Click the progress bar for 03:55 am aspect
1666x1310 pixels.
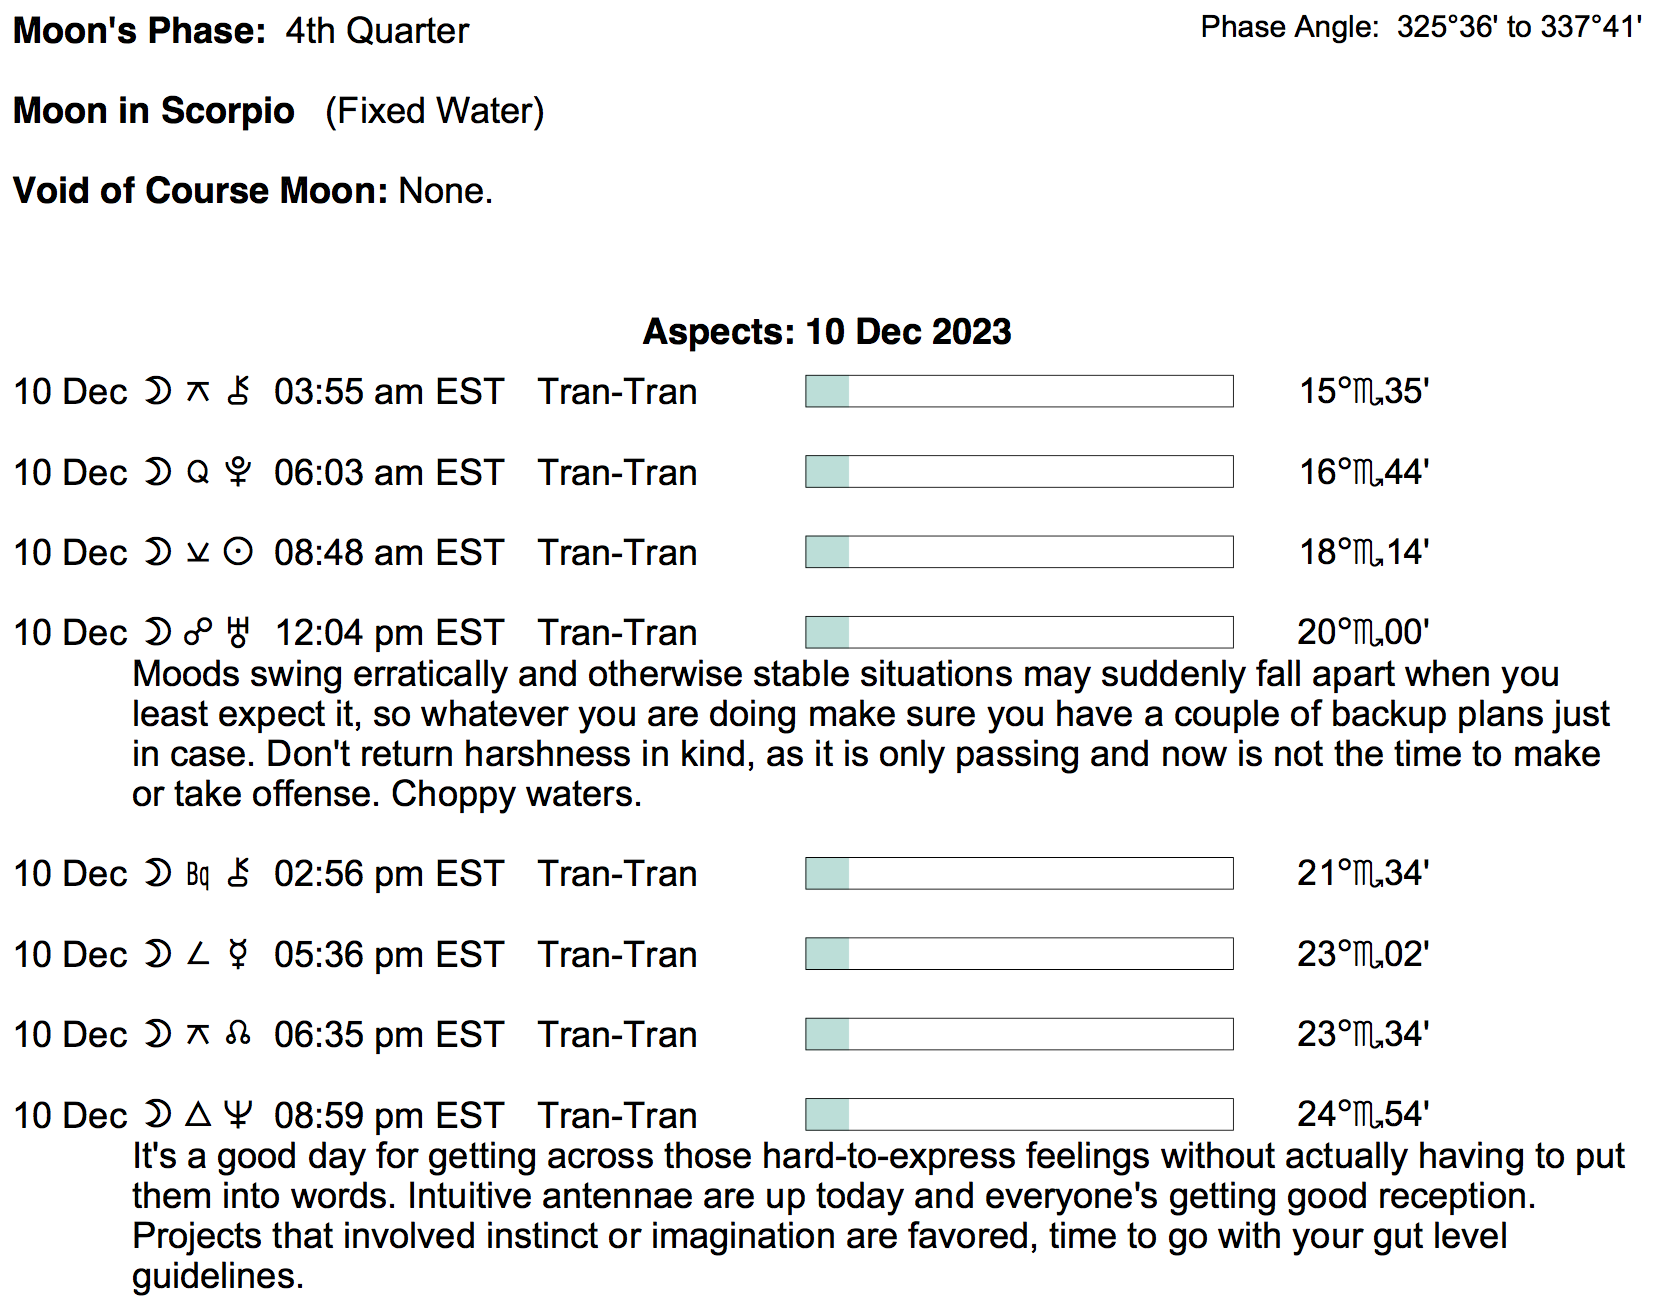(1019, 391)
